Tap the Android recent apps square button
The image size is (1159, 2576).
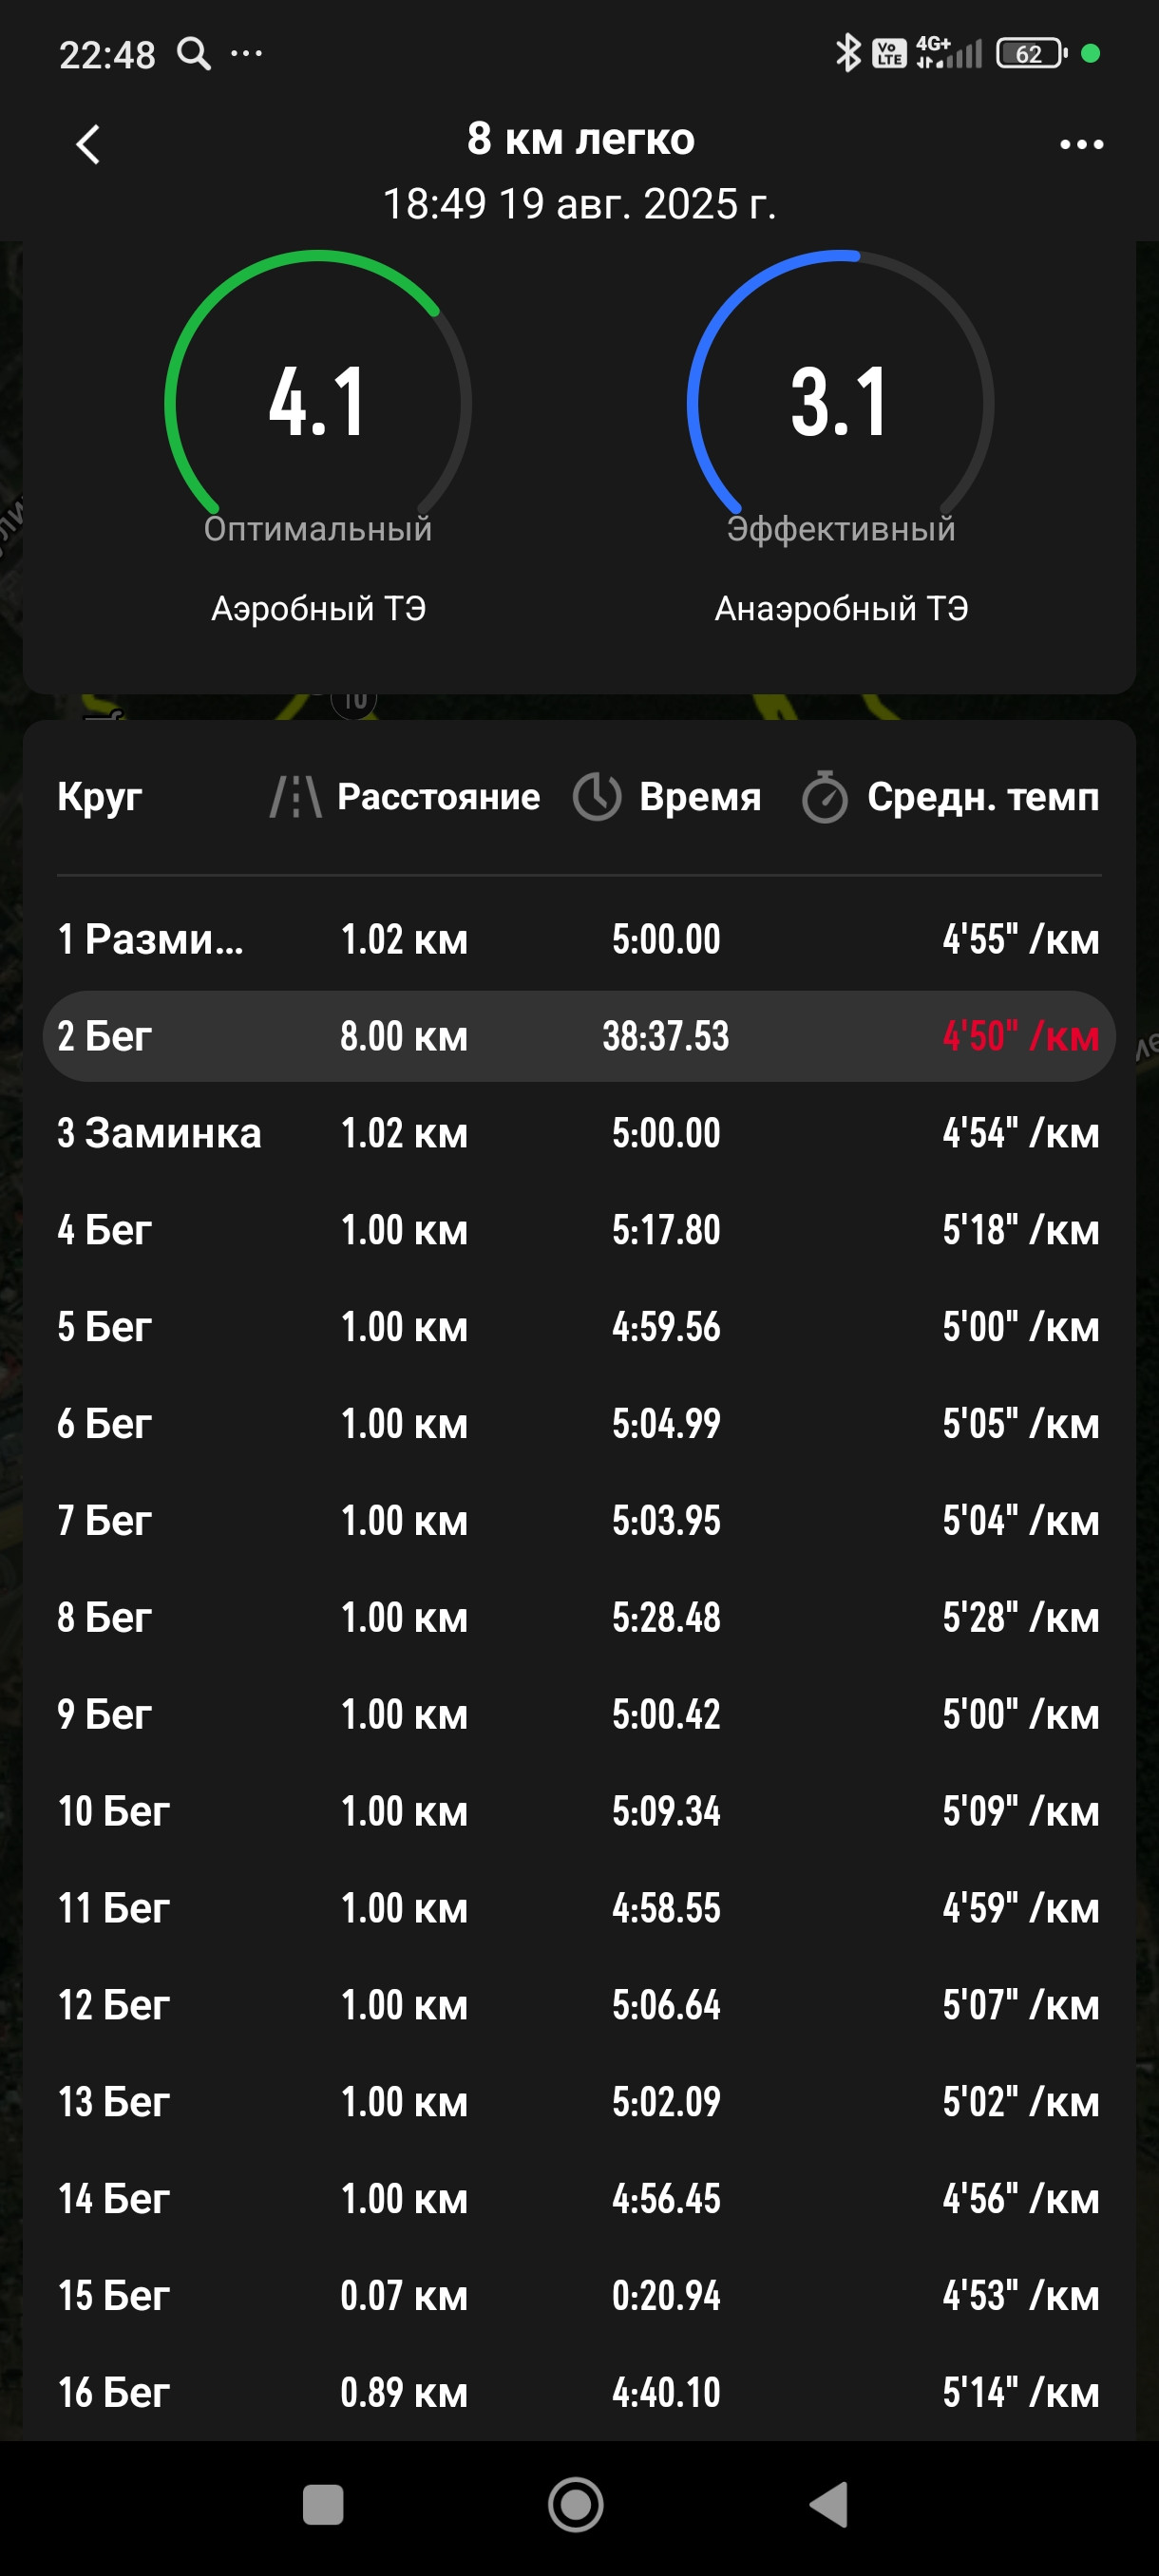click(323, 2505)
